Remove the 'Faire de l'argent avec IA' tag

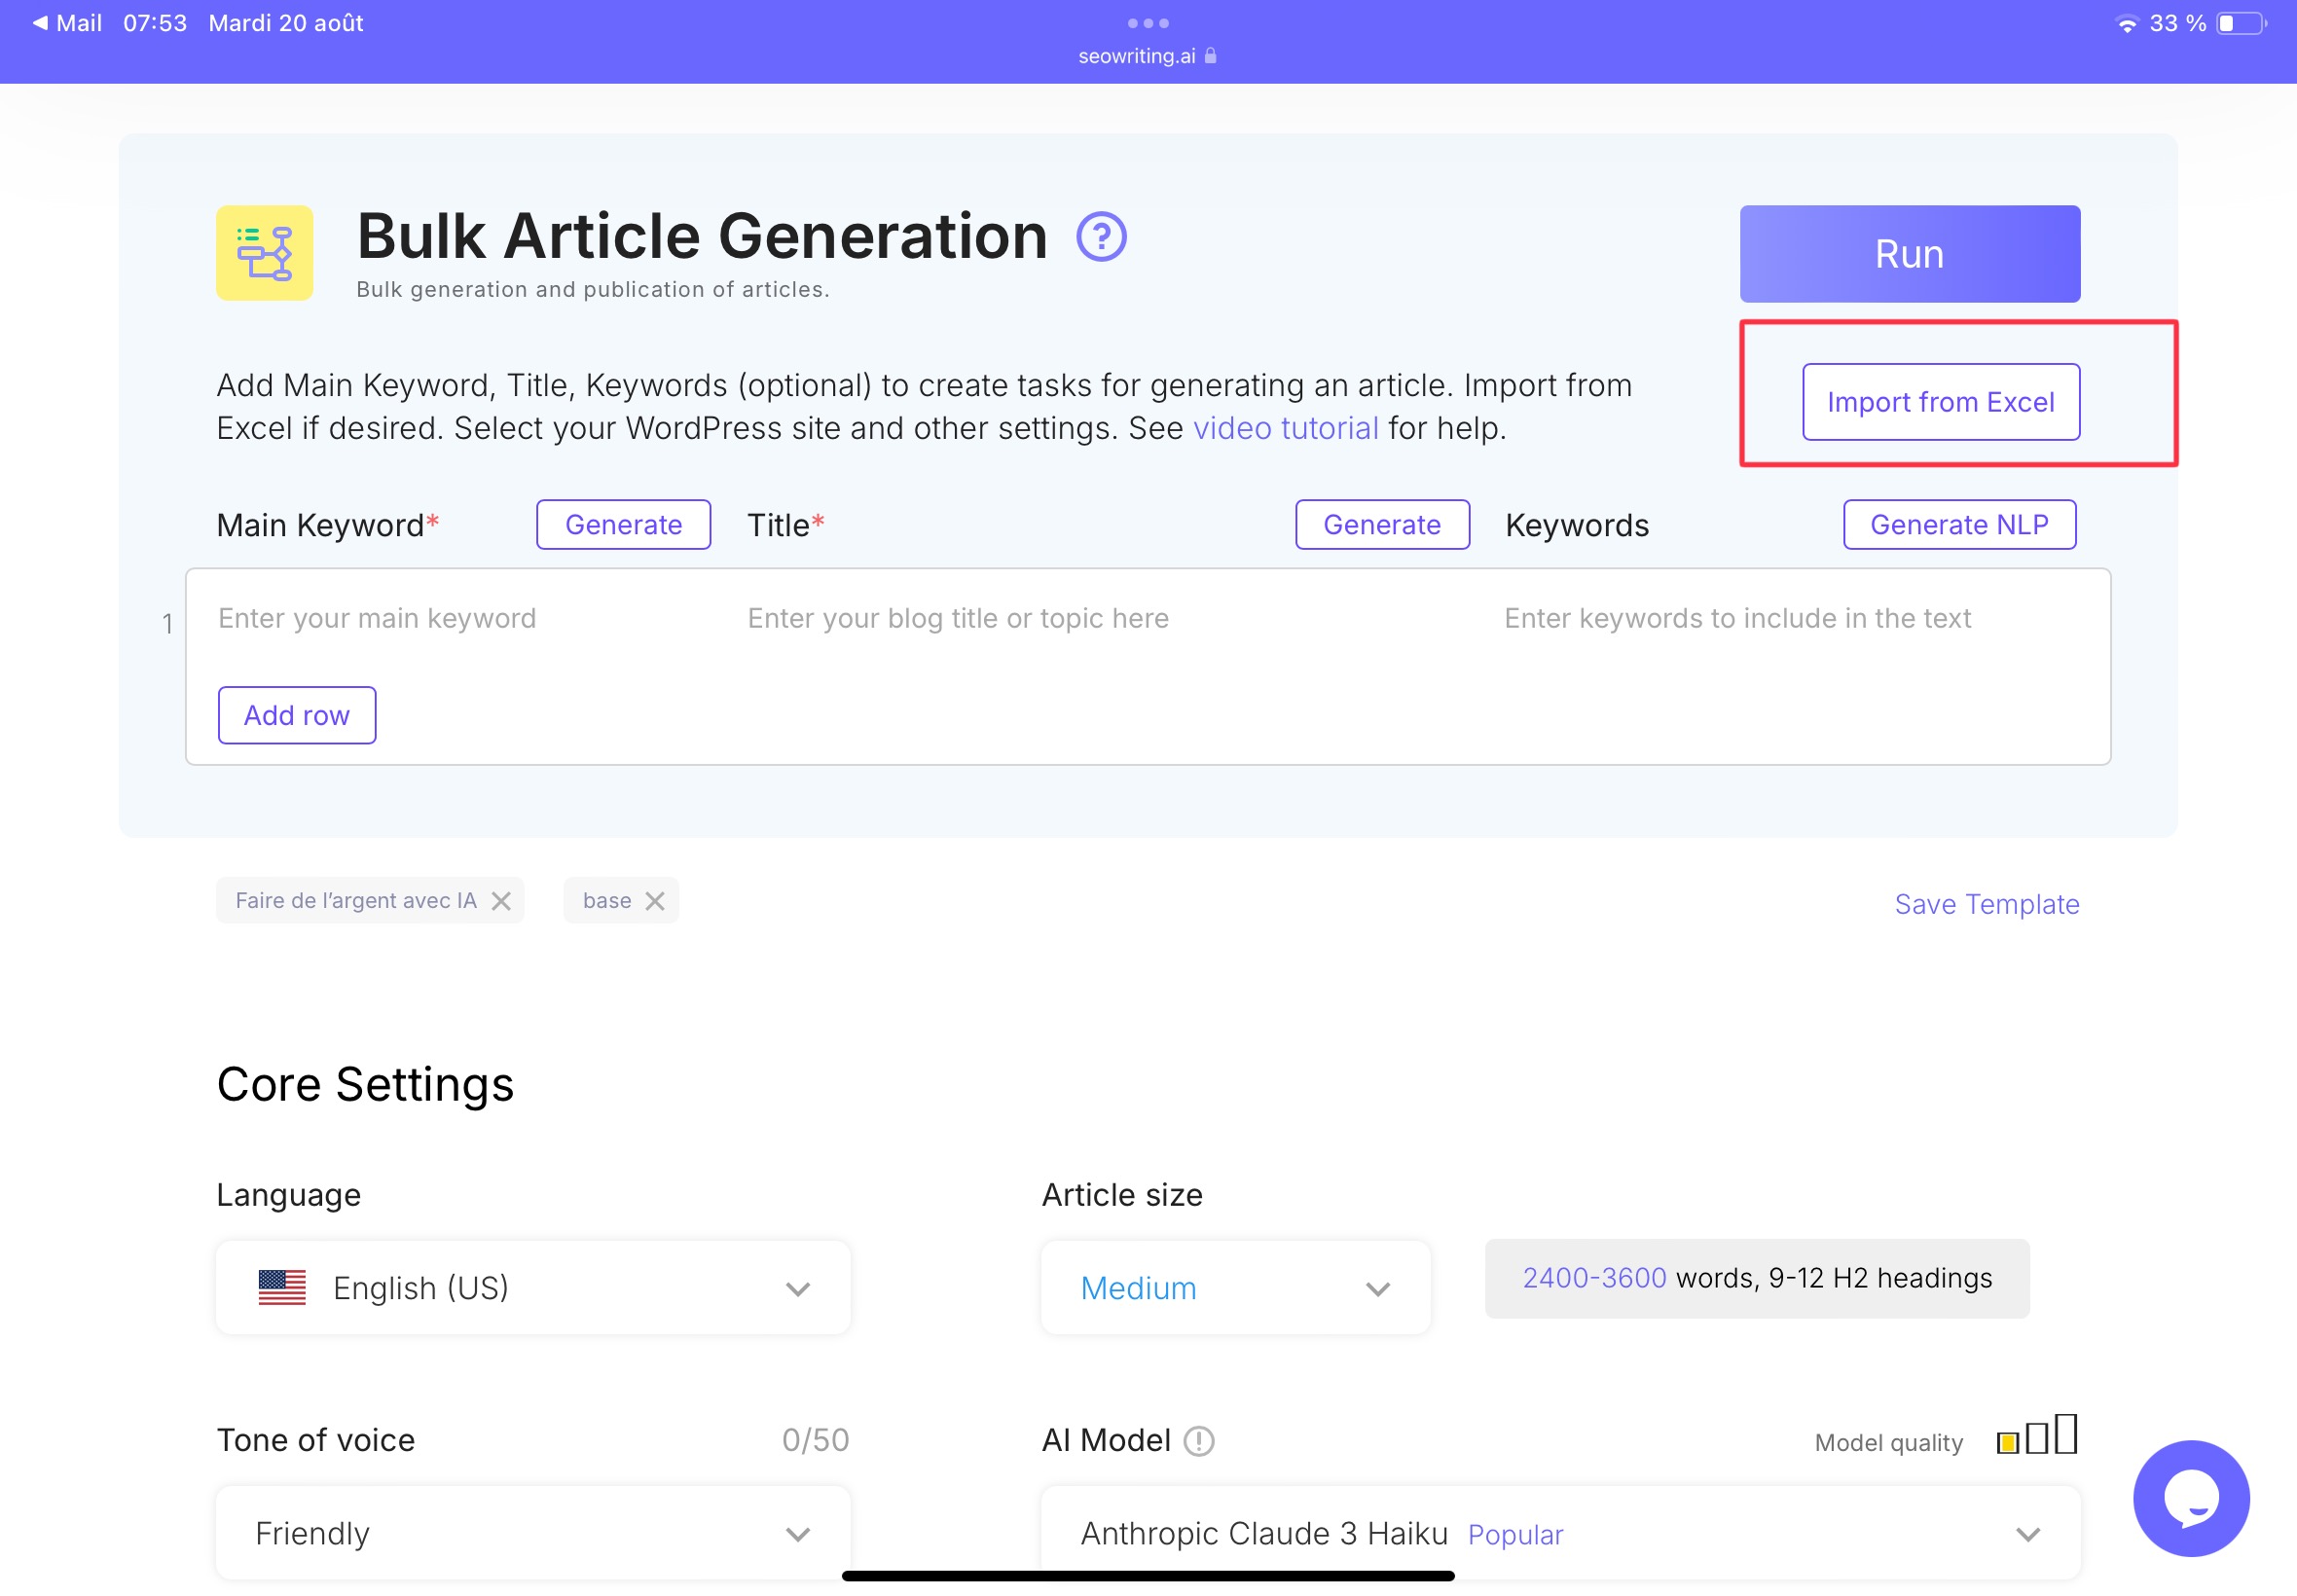click(502, 900)
